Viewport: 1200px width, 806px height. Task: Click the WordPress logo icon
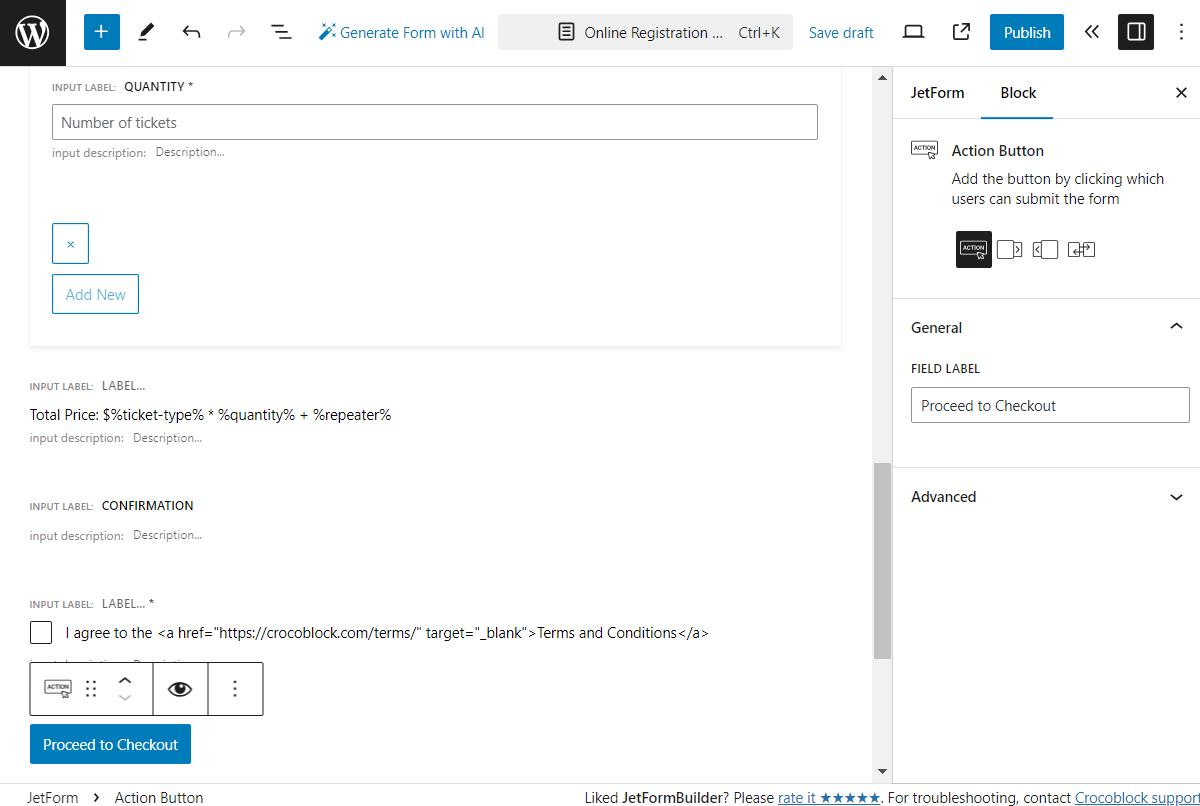pyautogui.click(x=33, y=33)
